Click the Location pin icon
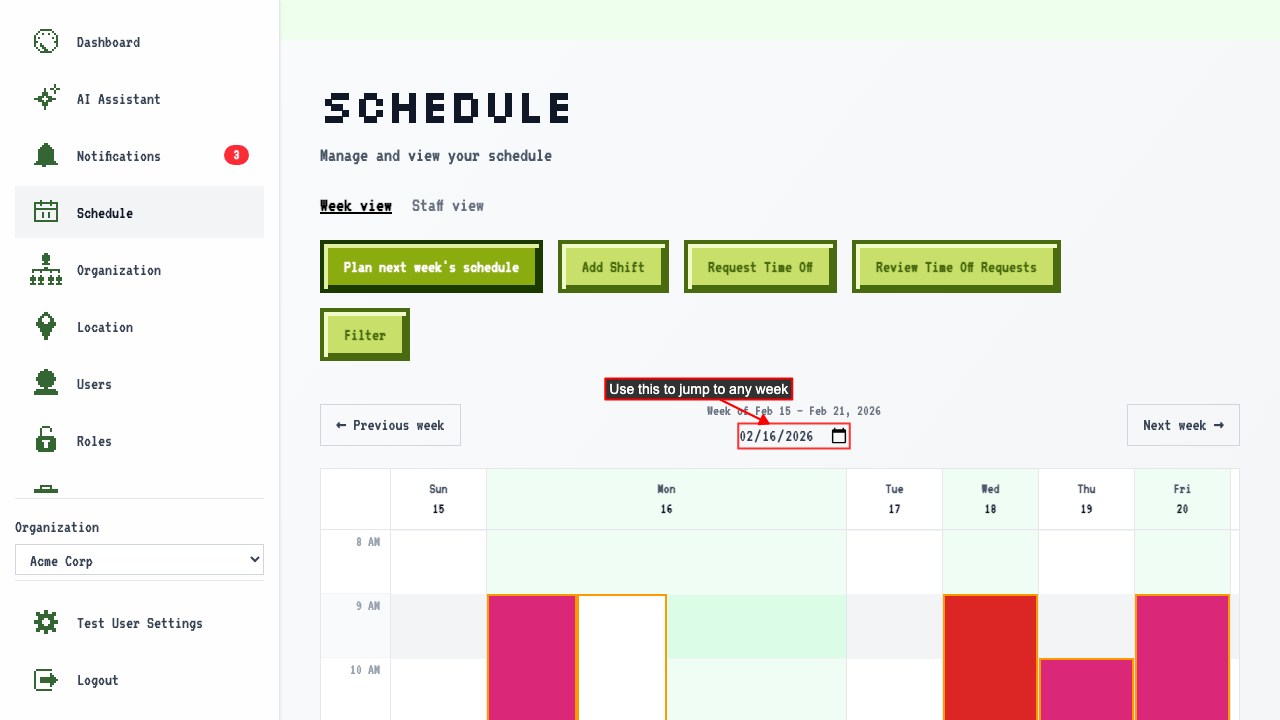The width and height of the screenshot is (1280, 720). point(46,327)
